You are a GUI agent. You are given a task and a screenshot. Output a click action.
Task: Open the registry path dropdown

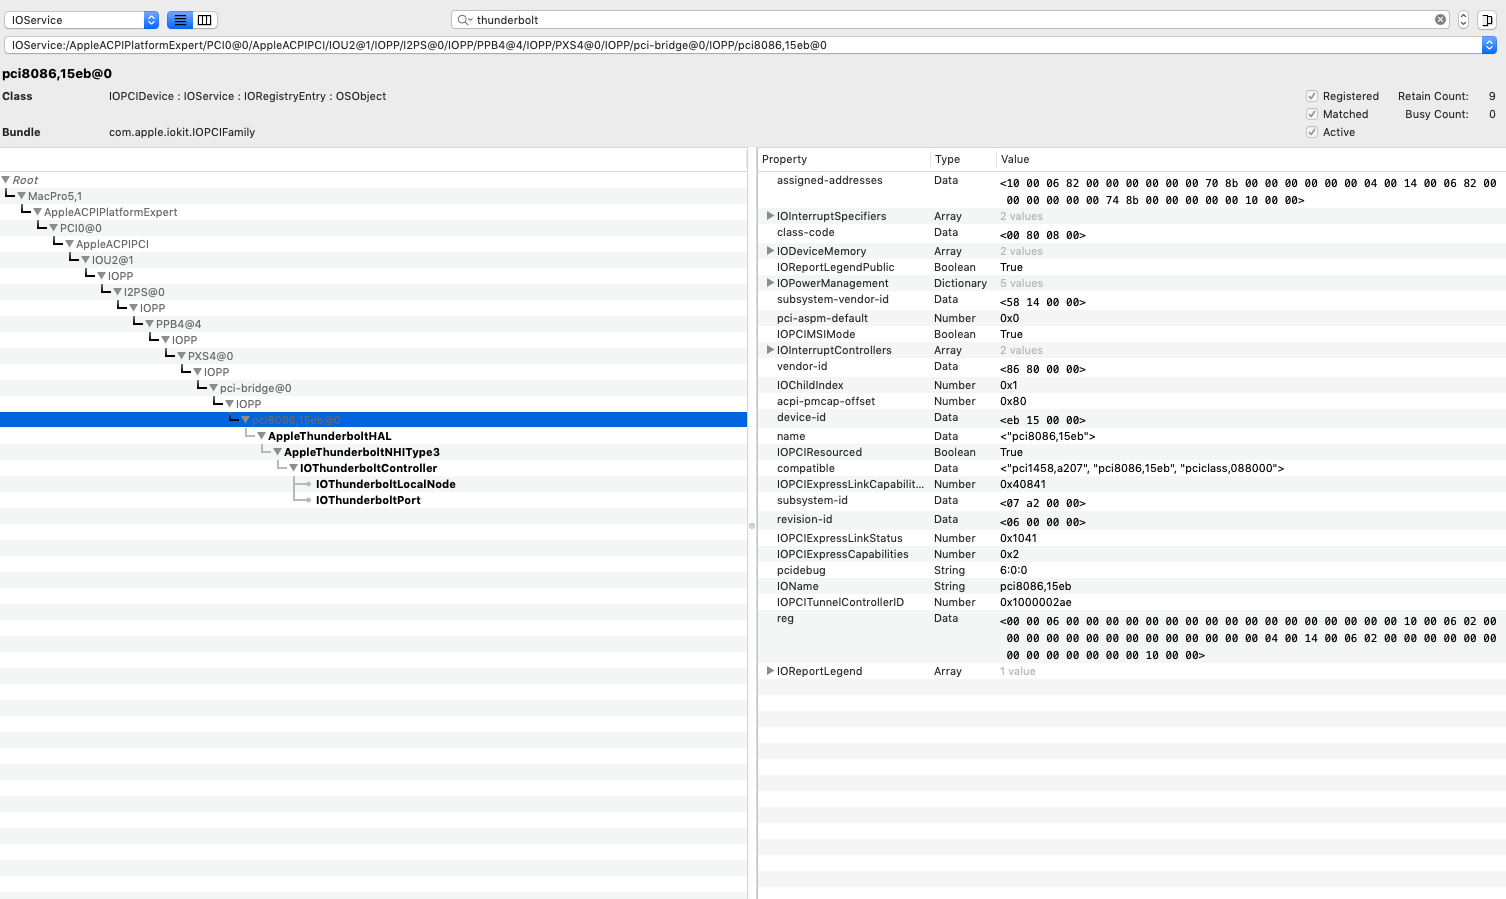click(1489, 45)
